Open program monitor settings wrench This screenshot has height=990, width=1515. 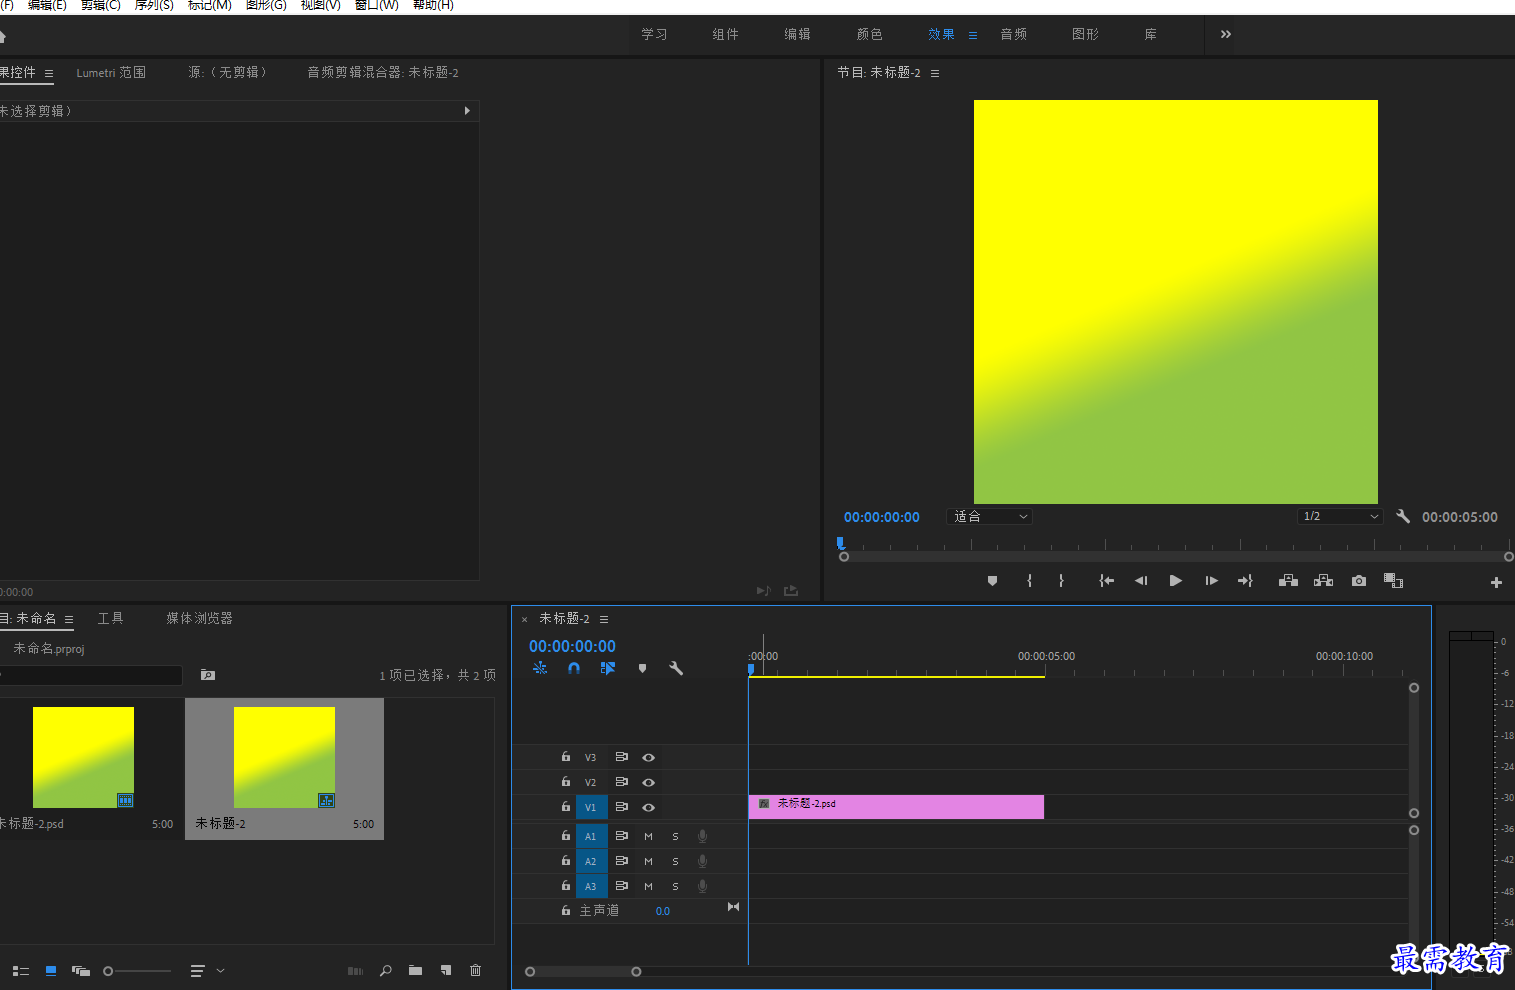[x=1403, y=516]
